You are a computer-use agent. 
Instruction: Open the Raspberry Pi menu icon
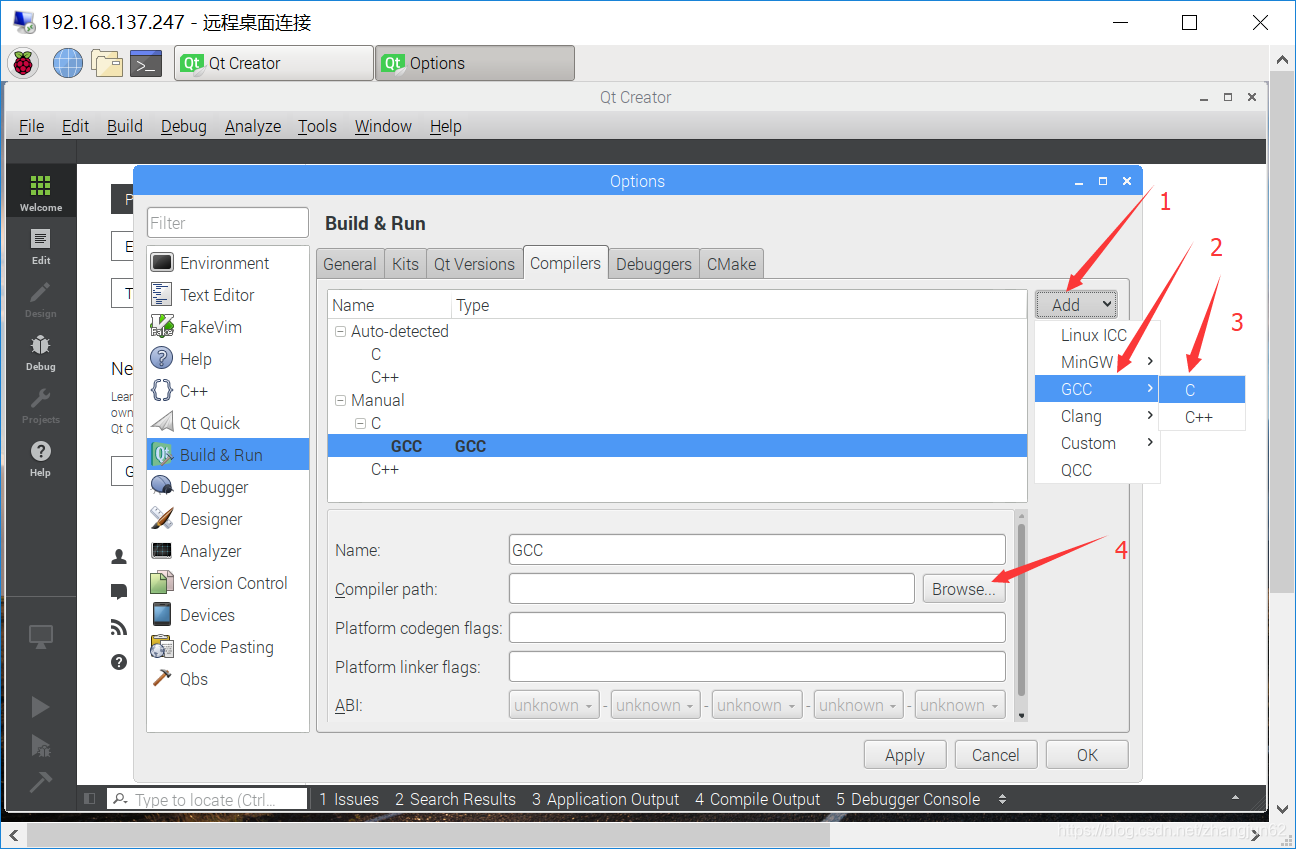[23, 63]
